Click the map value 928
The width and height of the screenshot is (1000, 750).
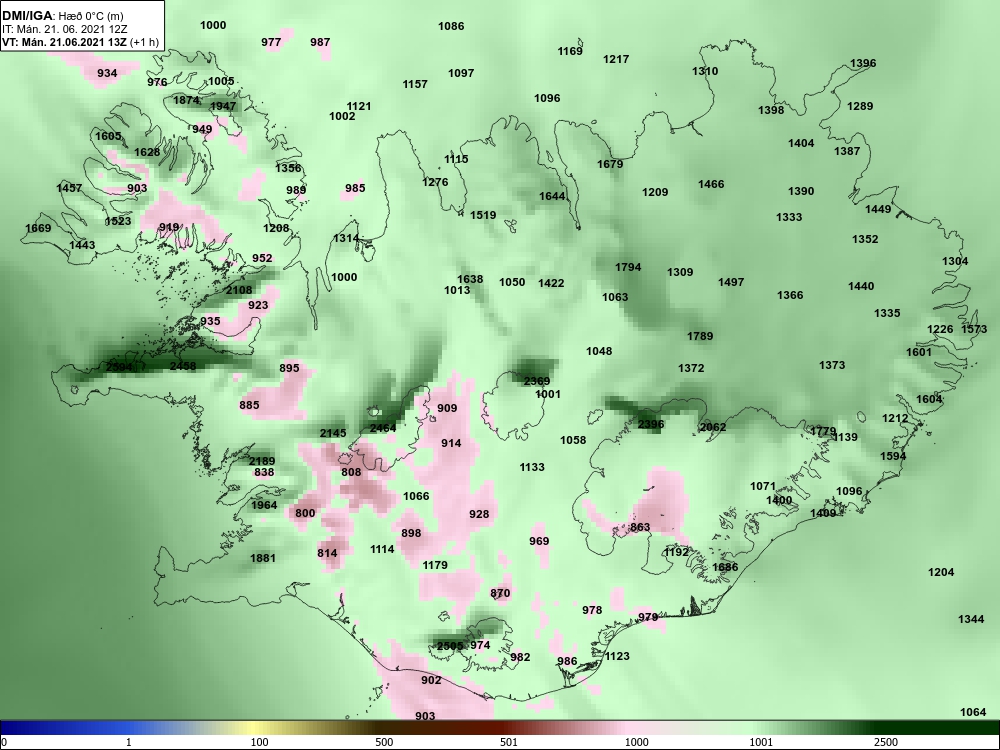pos(479,514)
